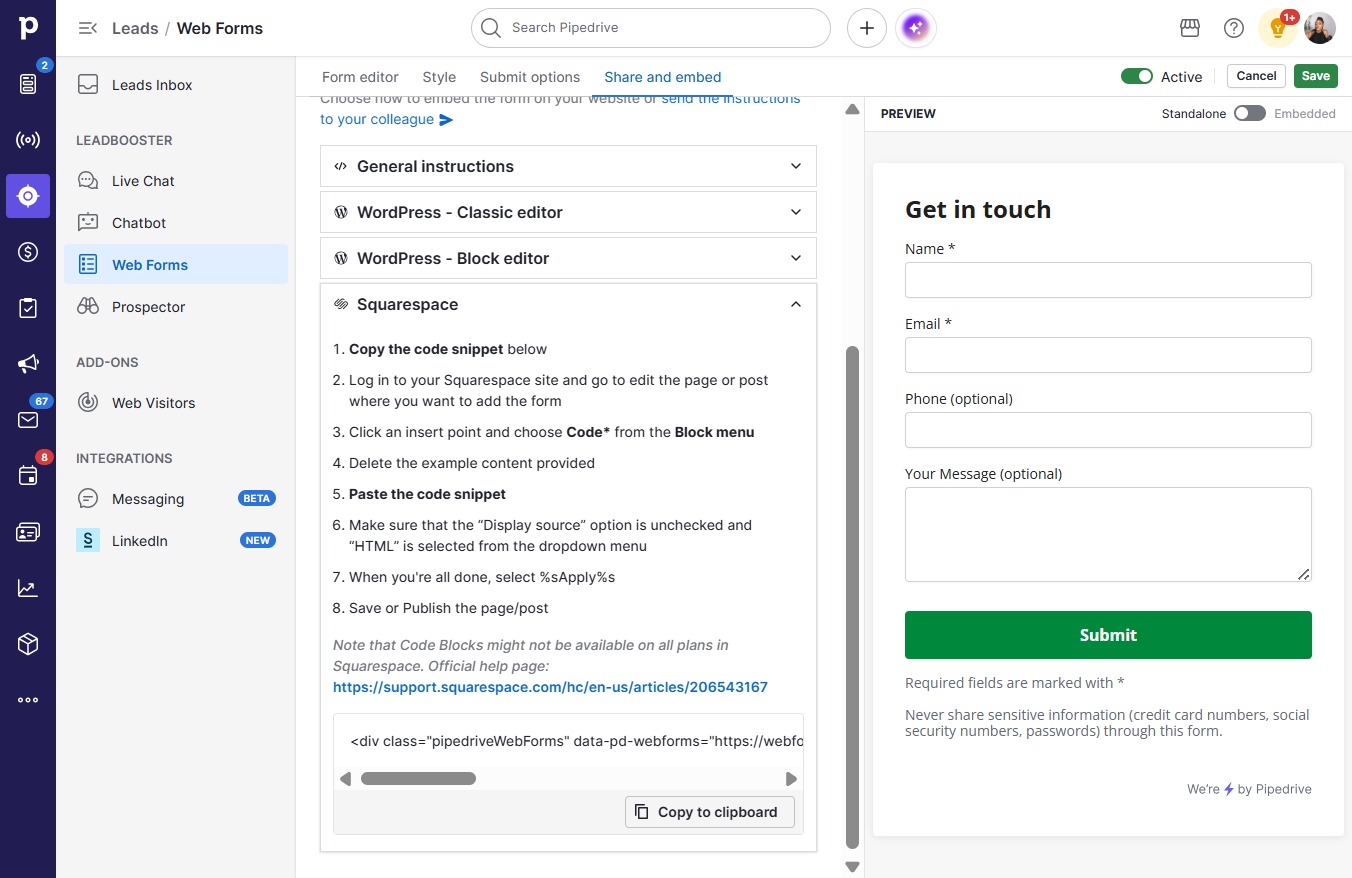This screenshot has height=878, width=1352.
Task: Open Live Chat in sidebar
Action: click(x=176, y=181)
